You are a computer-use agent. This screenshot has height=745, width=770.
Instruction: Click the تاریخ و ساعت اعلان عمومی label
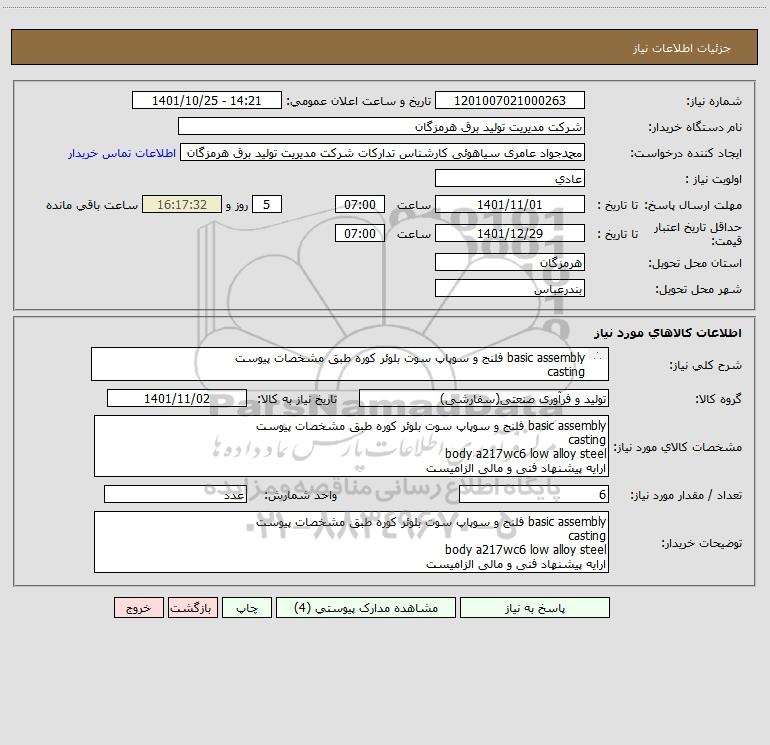(359, 101)
